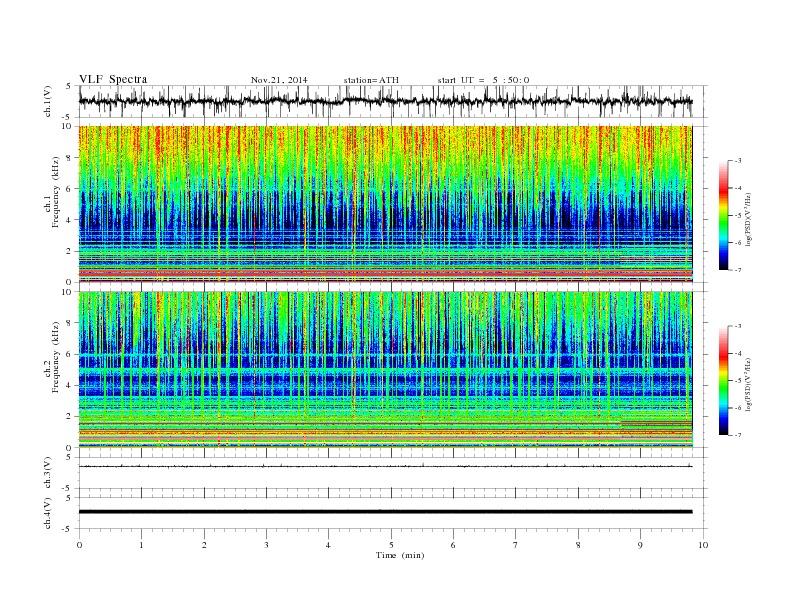Click time axis tick label "8"
Viewport: 792px width, 612px height.
[578, 545]
